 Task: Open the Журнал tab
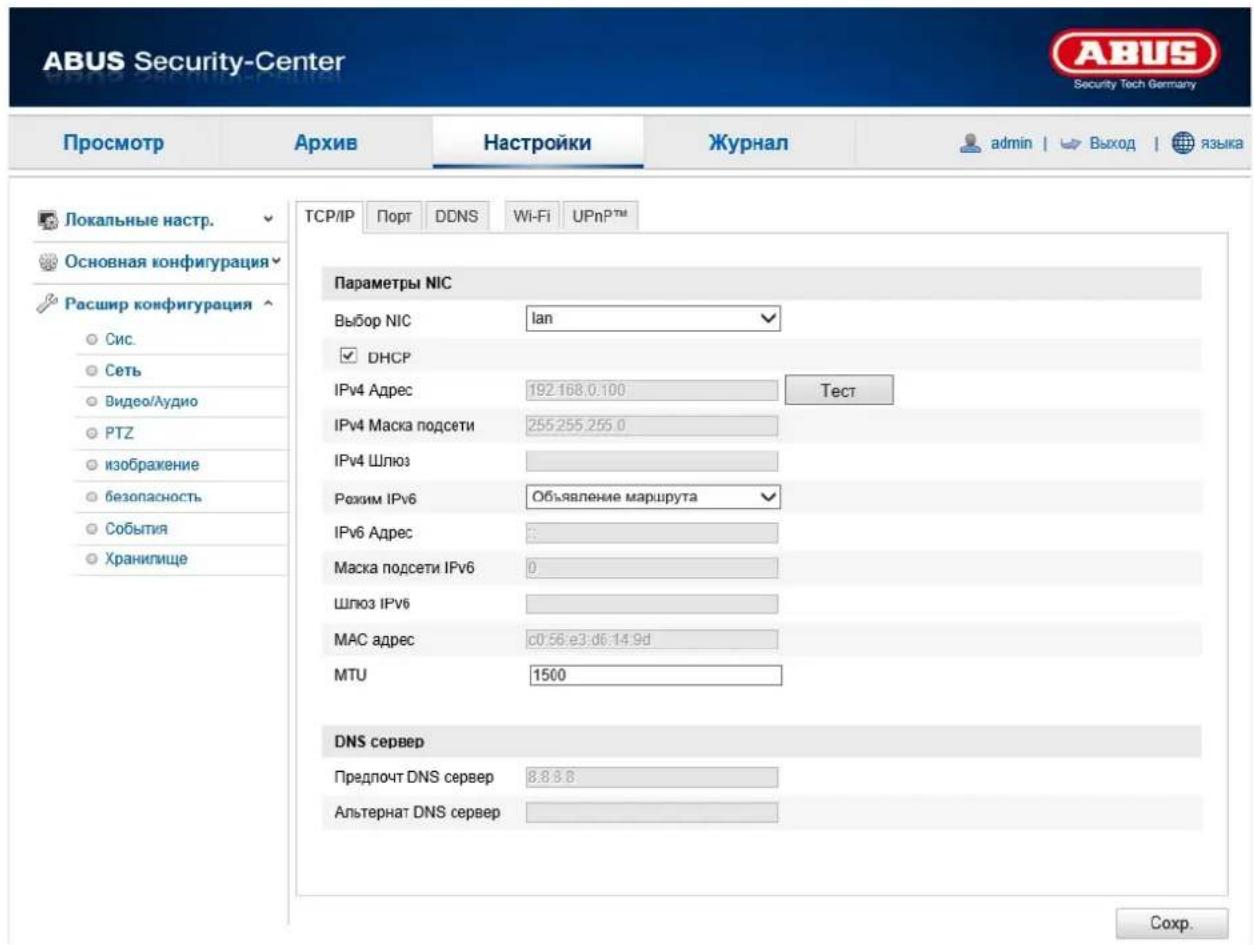pyautogui.click(x=748, y=143)
